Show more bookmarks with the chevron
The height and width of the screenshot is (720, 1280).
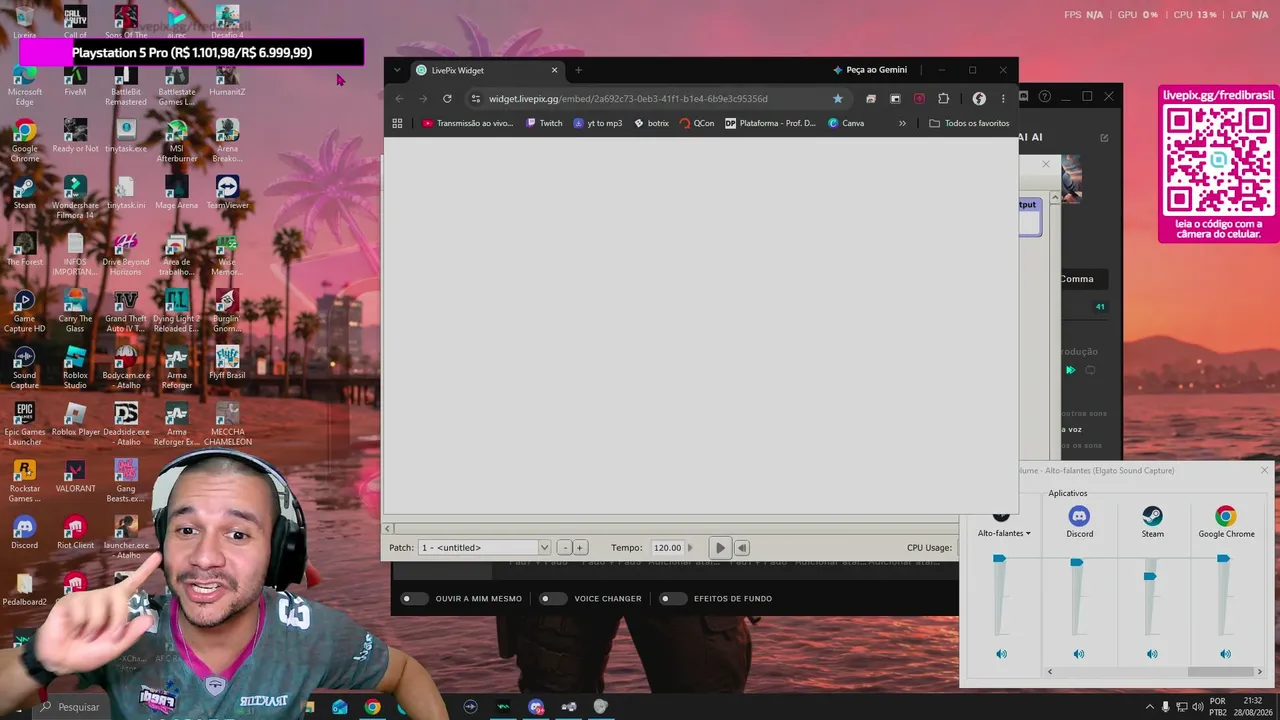(902, 123)
